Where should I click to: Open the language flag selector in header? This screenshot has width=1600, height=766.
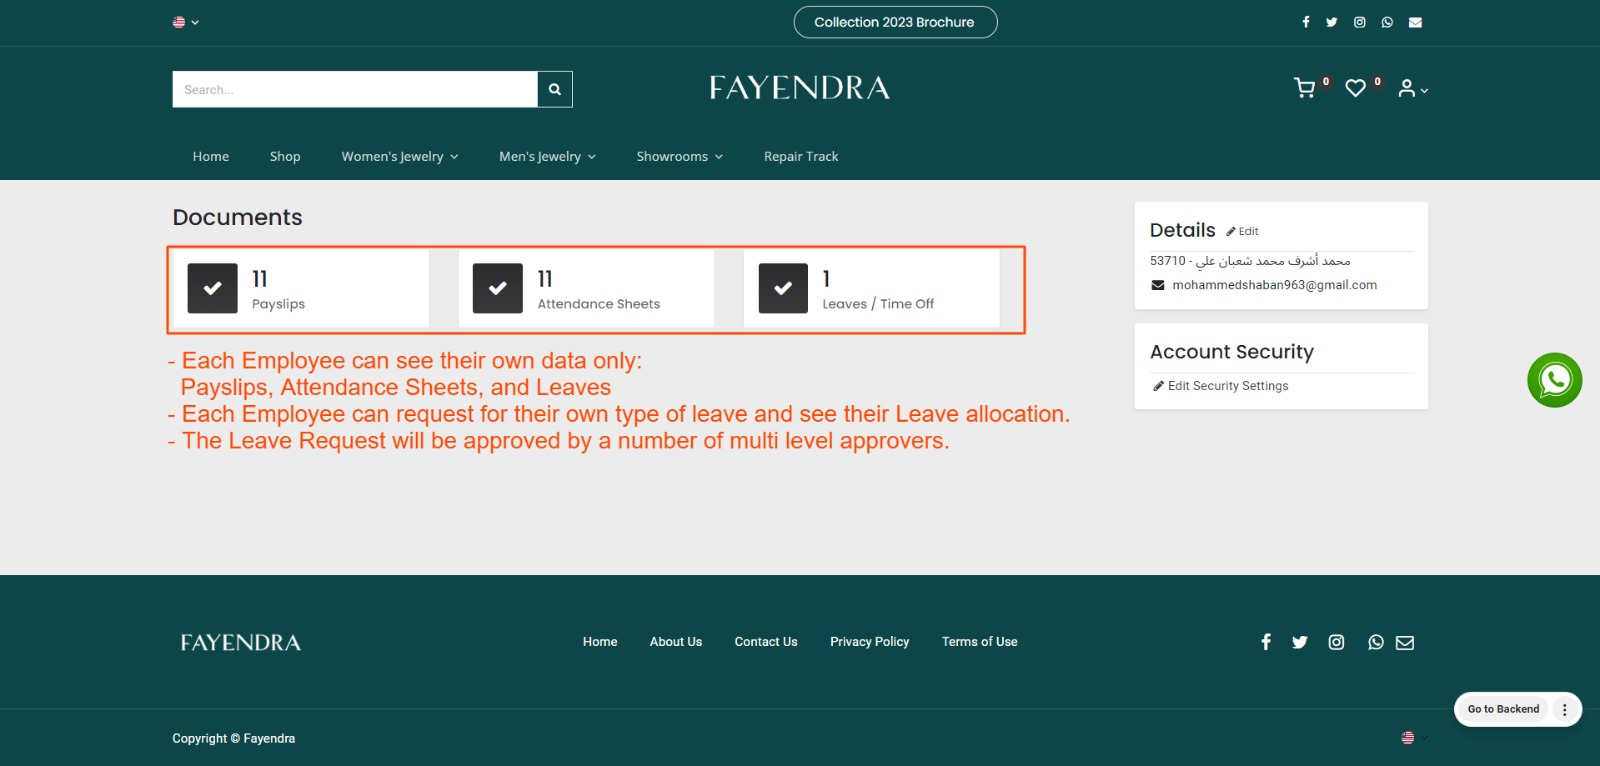[185, 22]
